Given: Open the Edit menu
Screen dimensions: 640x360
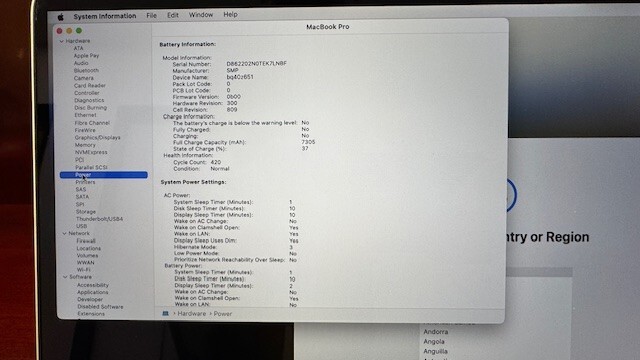Looking at the screenshot, I should 173,15.
